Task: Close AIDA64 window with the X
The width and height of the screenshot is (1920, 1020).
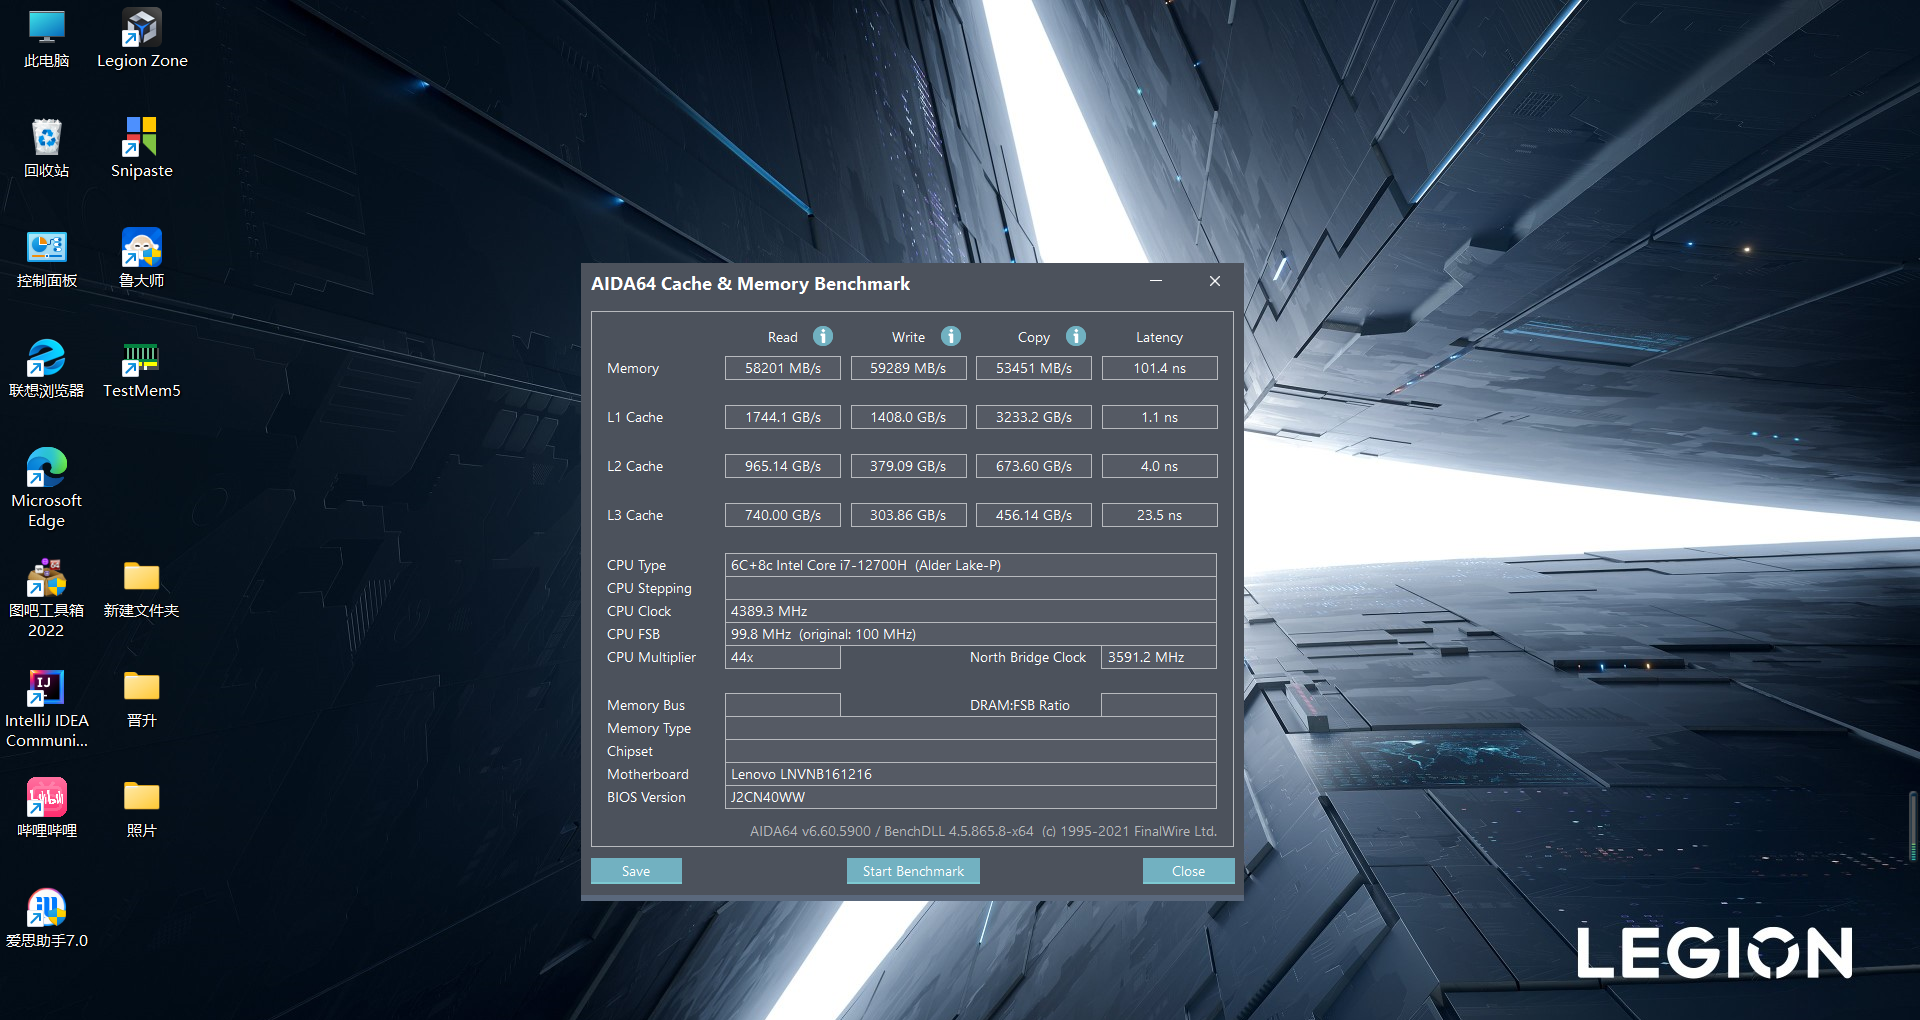Action: tap(1215, 282)
